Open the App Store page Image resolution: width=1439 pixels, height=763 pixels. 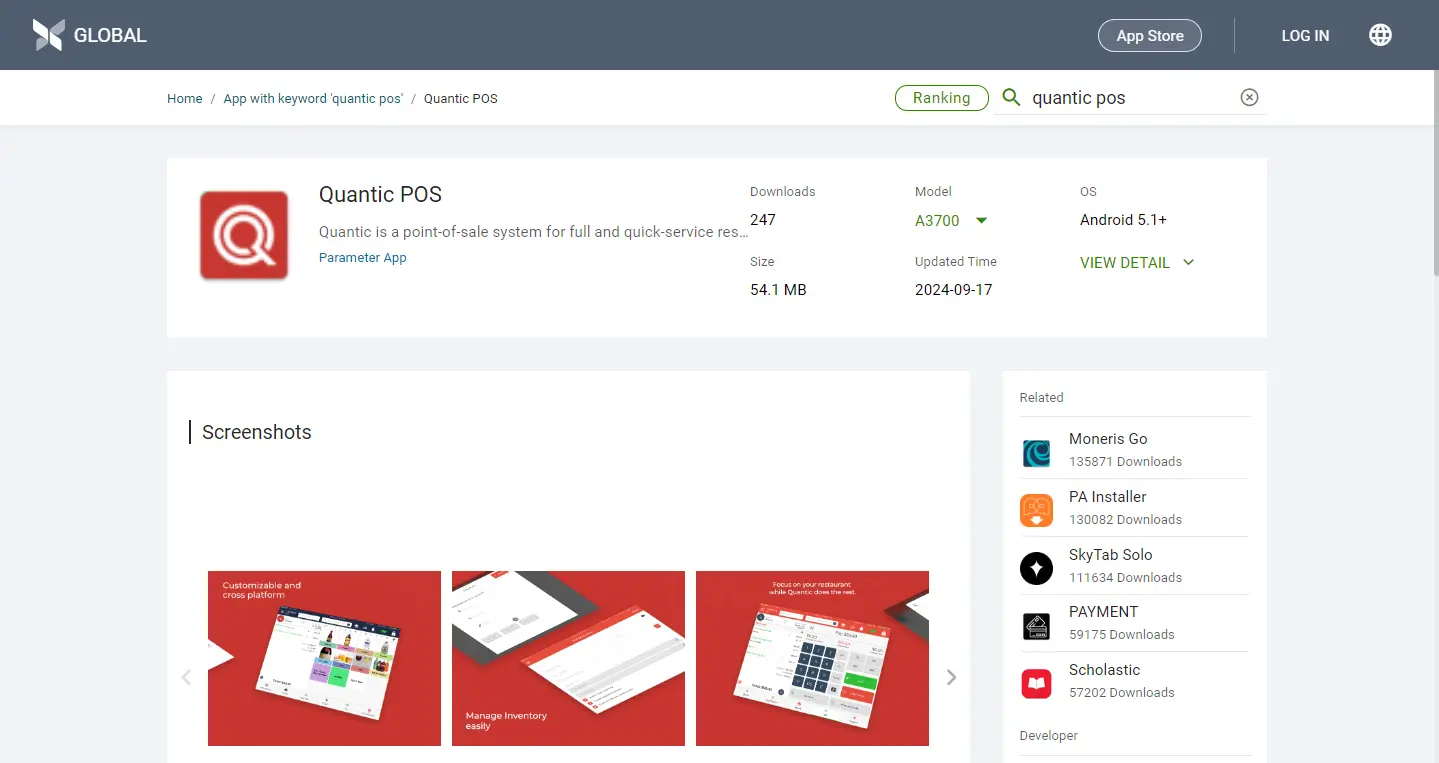(1149, 34)
